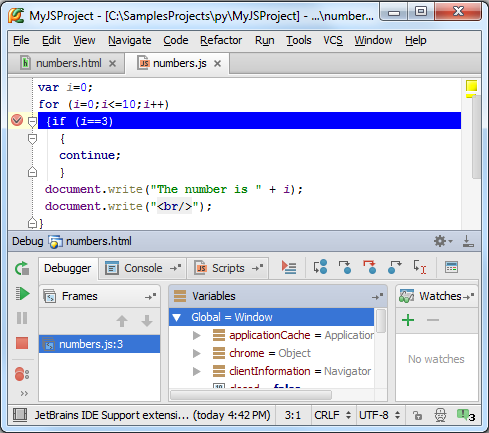Viewport: 489px width, 433px height.
Task: Toggle the Hector inspector icon in status bar
Action: click(x=440, y=415)
